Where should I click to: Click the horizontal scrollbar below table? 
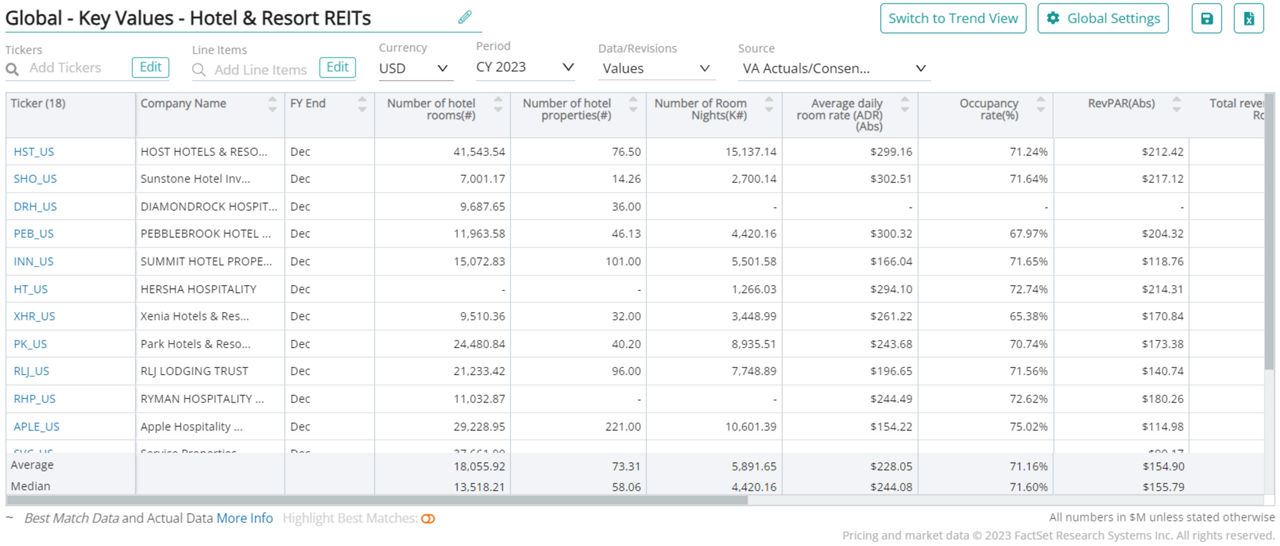coord(380,500)
